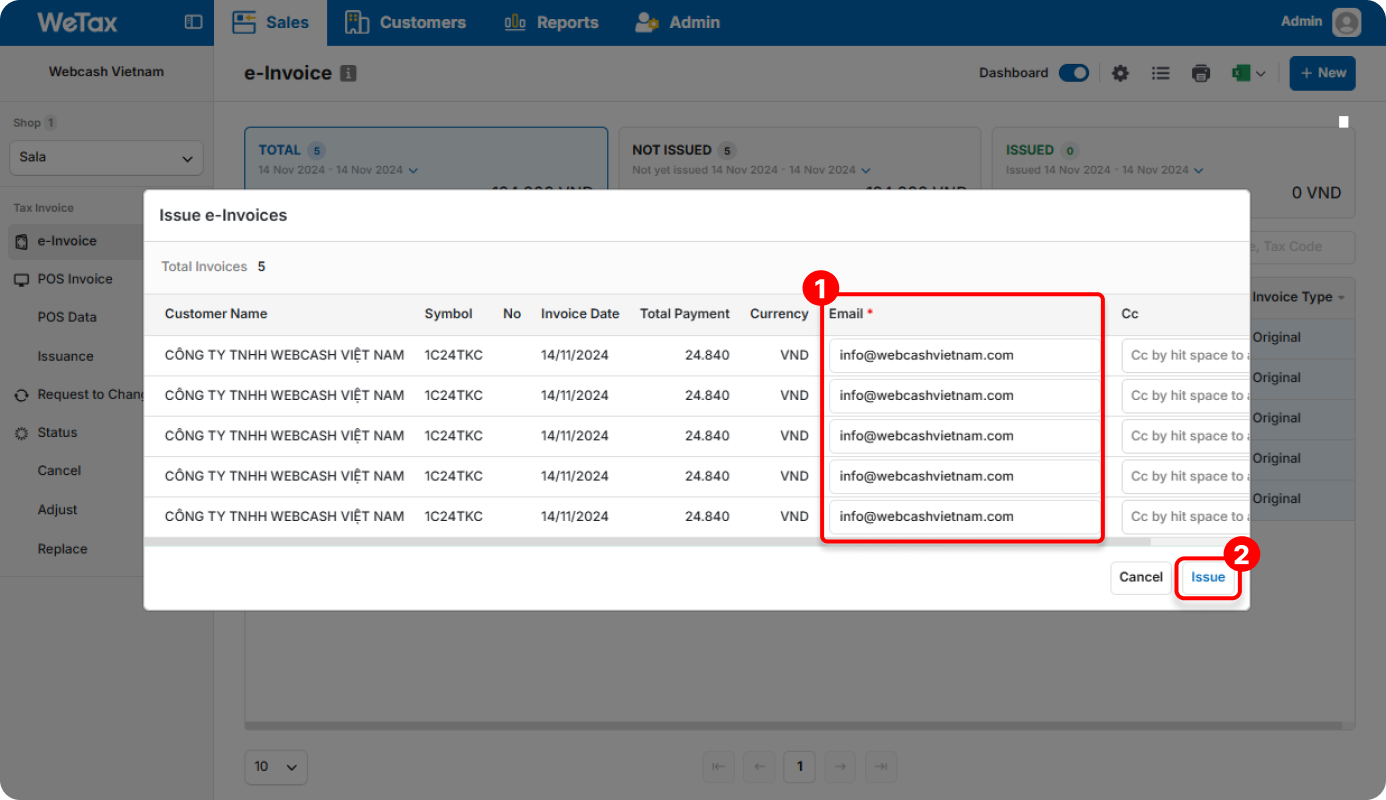Click the Status gear icon in sidebar
1386x800 pixels.
pyautogui.click(x=21, y=433)
